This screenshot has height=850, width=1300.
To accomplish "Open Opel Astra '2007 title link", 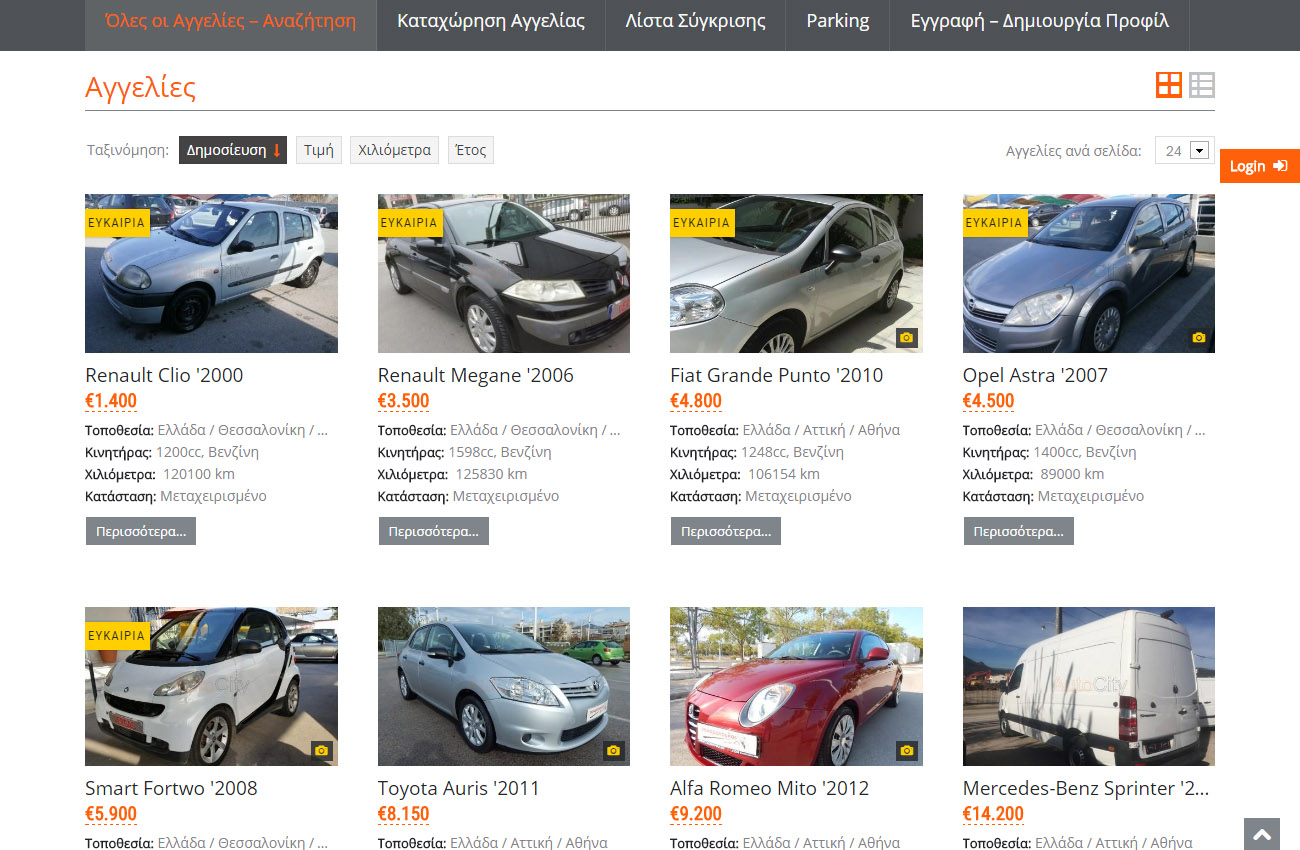I will click(x=1035, y=375).
